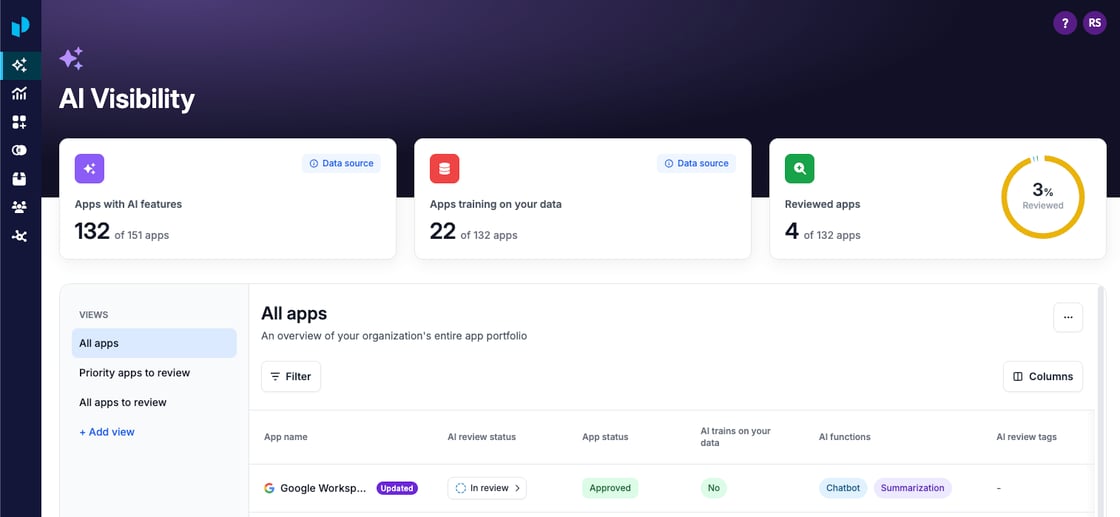Click the apps grid-plus sidebar icon
The image size is (1120, 517).
[20, 122]
